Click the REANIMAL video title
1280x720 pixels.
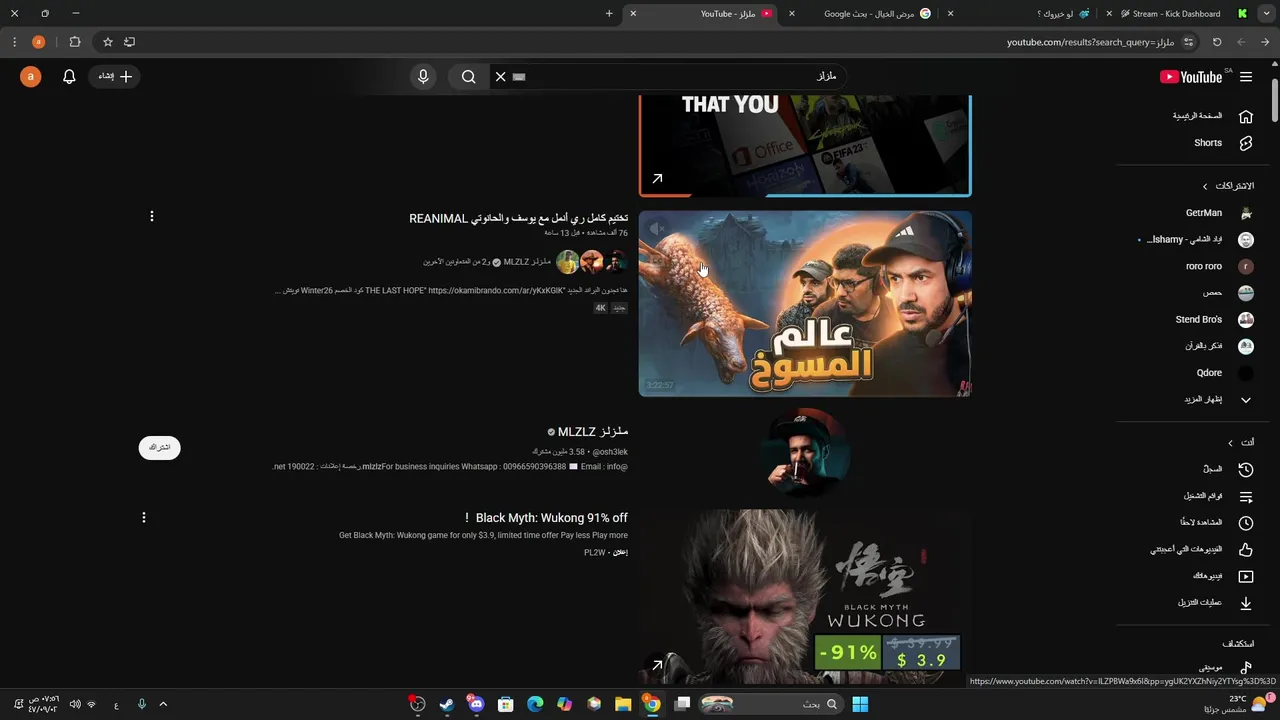[518, 218]
